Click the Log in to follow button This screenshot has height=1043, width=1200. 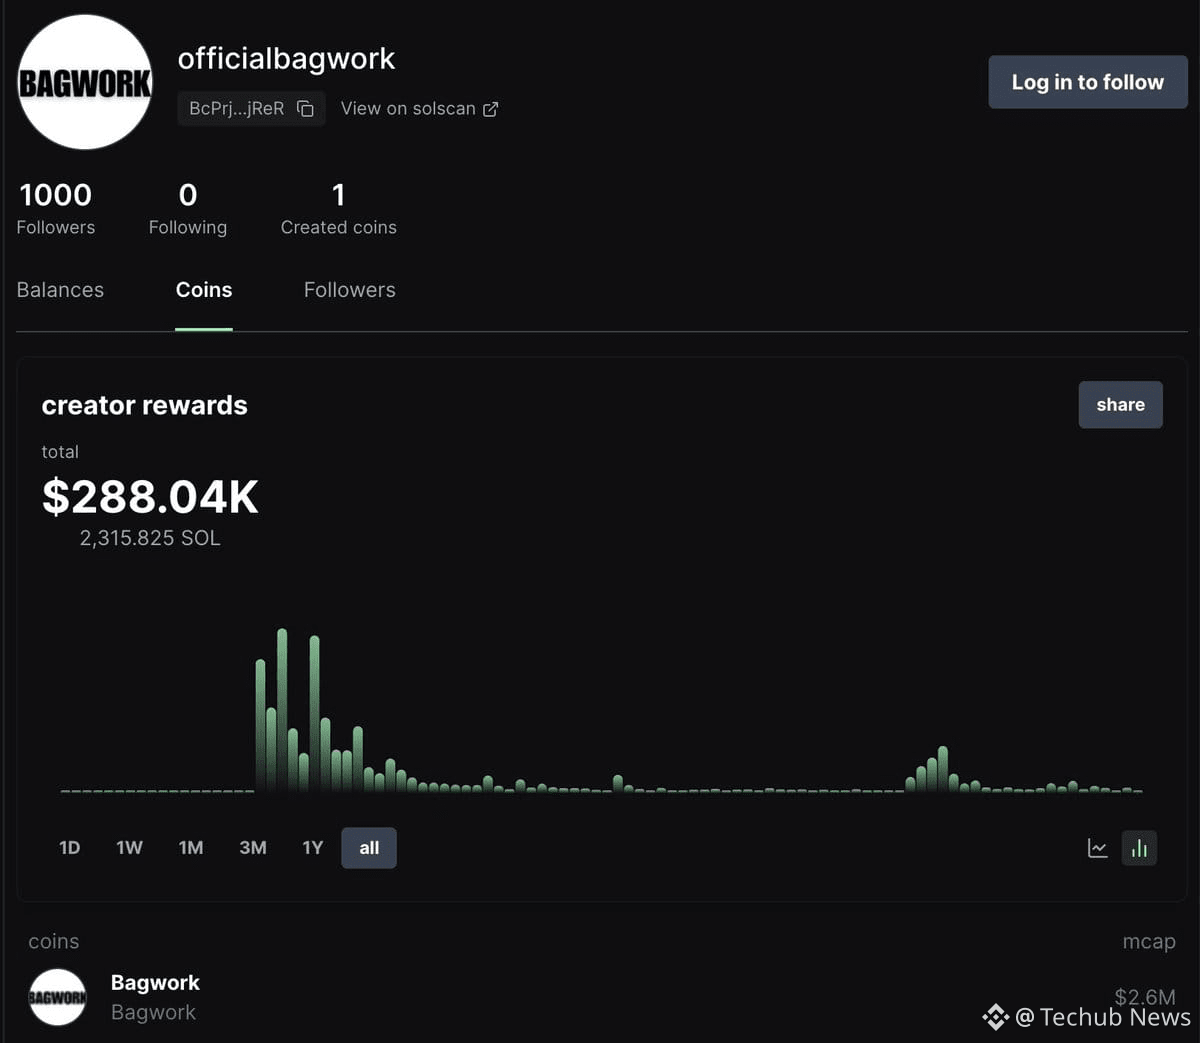click(x=1087, y=82)
